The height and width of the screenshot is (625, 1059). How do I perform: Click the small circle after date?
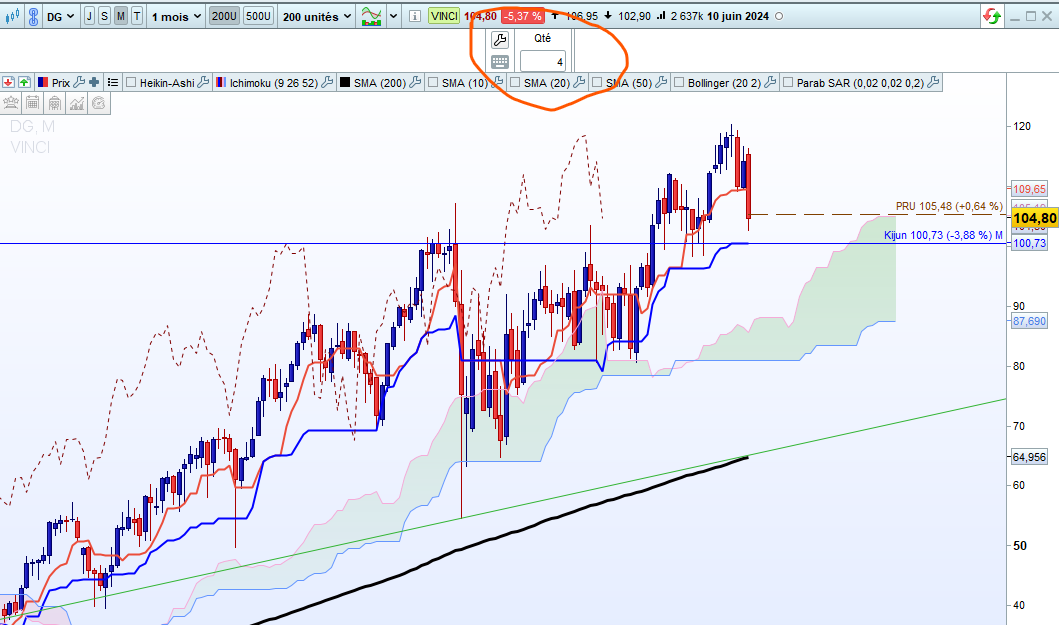[779, 16]
